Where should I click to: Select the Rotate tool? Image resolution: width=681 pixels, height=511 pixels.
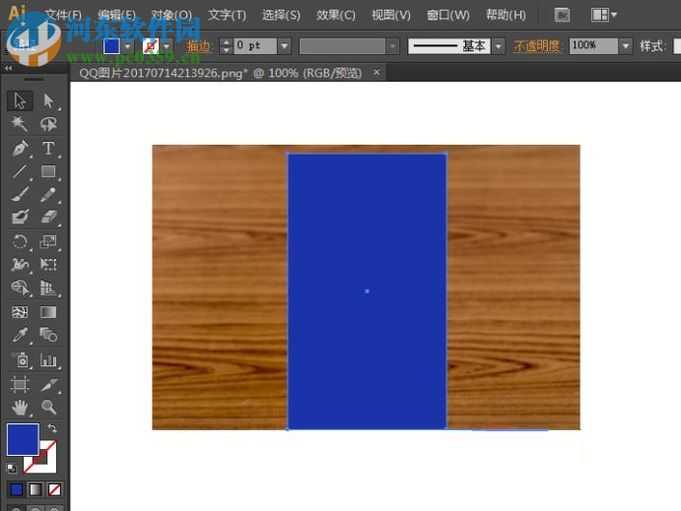pos(20,241)
